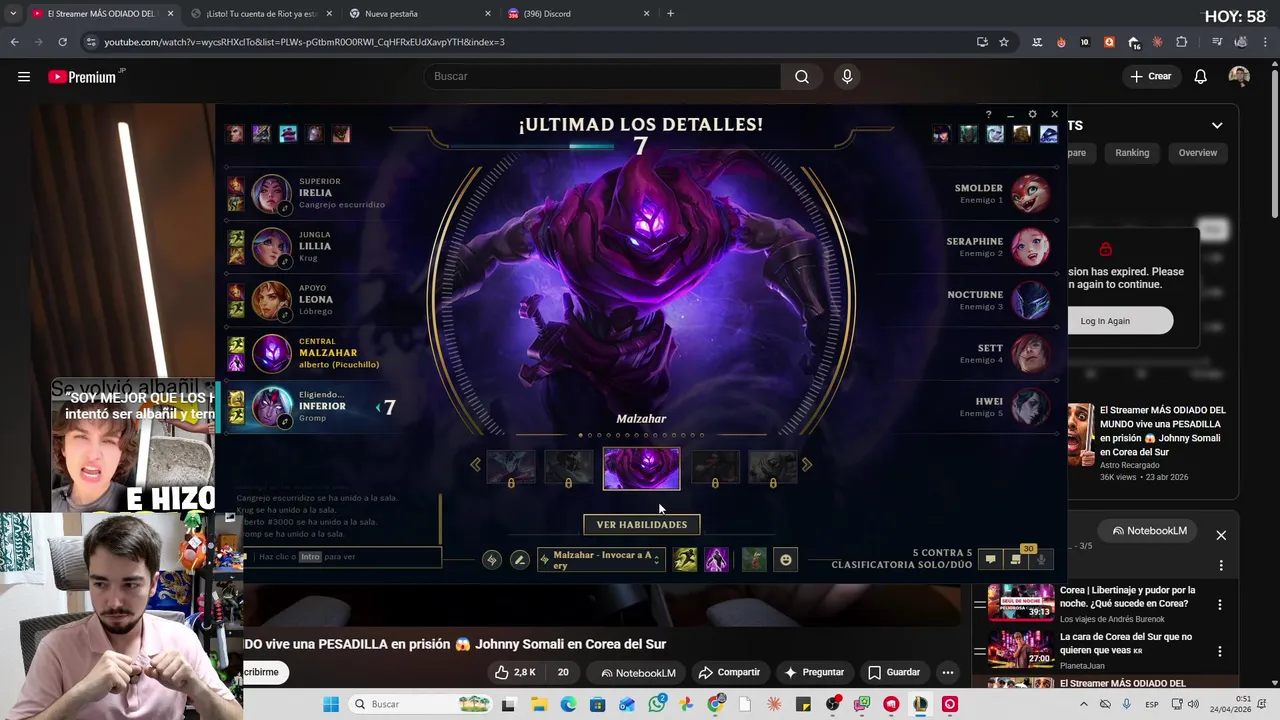Switch to the Overview tab
The height and width of the screenshot is (720, 1280).
click(x=1197, y=153)
